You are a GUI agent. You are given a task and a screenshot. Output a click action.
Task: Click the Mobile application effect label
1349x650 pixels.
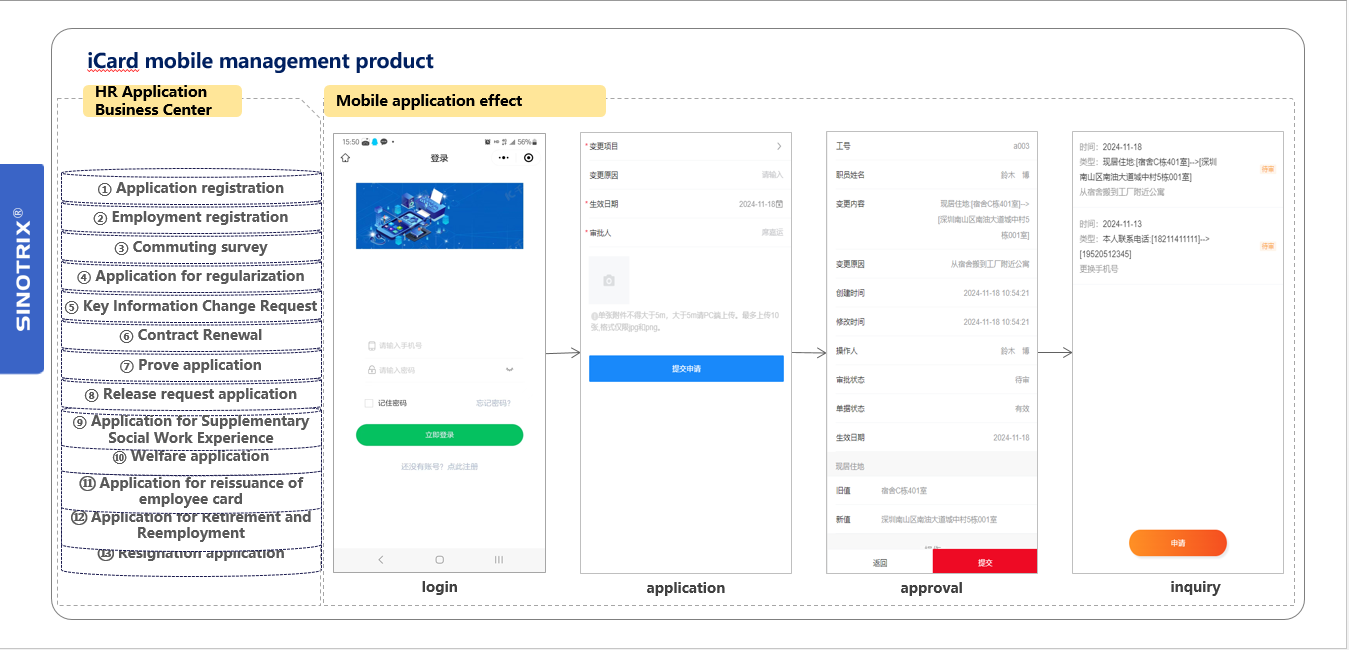(464, 101)
